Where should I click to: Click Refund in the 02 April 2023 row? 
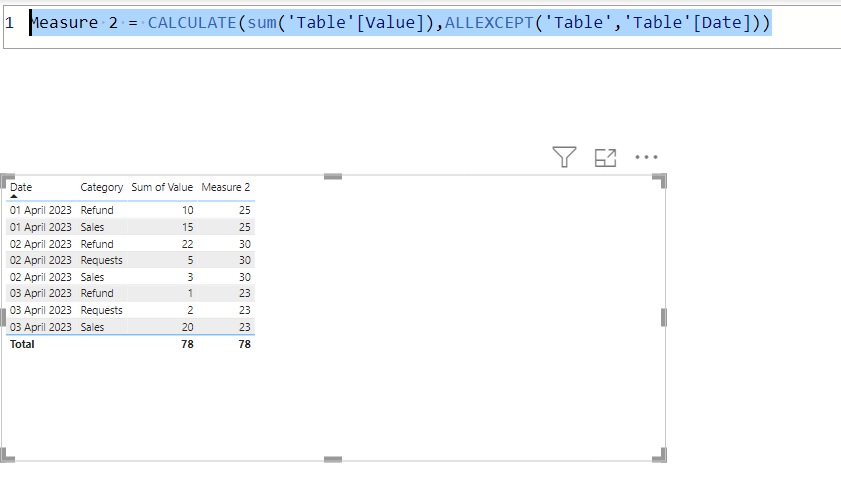point(97,244)
